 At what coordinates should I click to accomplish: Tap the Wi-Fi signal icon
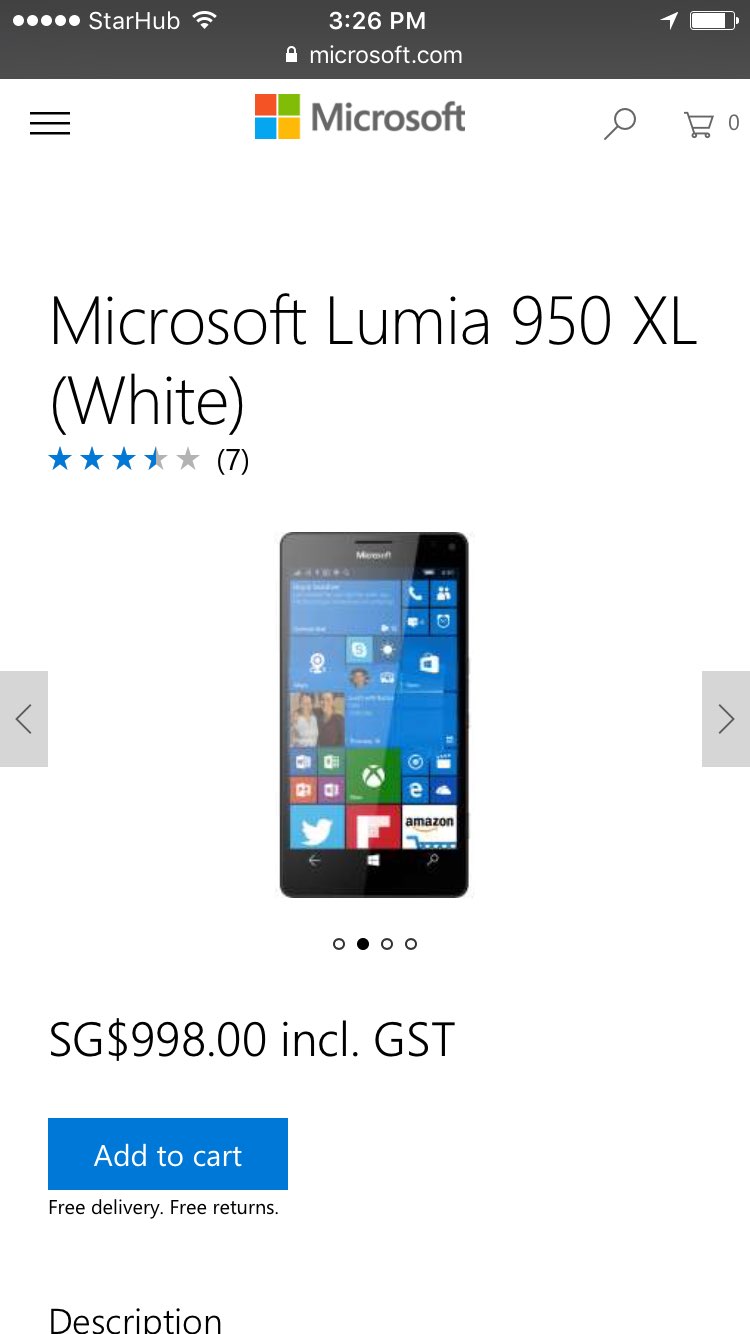(204, 20)
